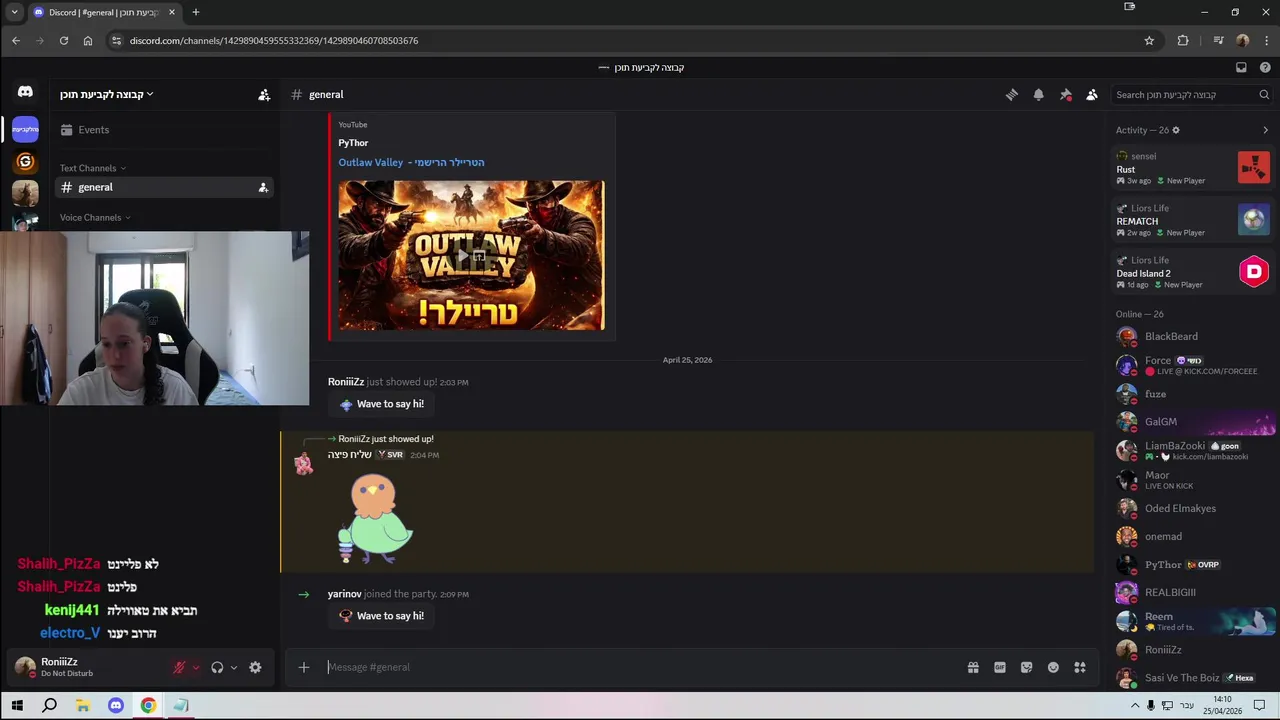This screenshot has width=1280, height=720.
Task: Collapse the Text Channels category
Action: click(93, 168)
